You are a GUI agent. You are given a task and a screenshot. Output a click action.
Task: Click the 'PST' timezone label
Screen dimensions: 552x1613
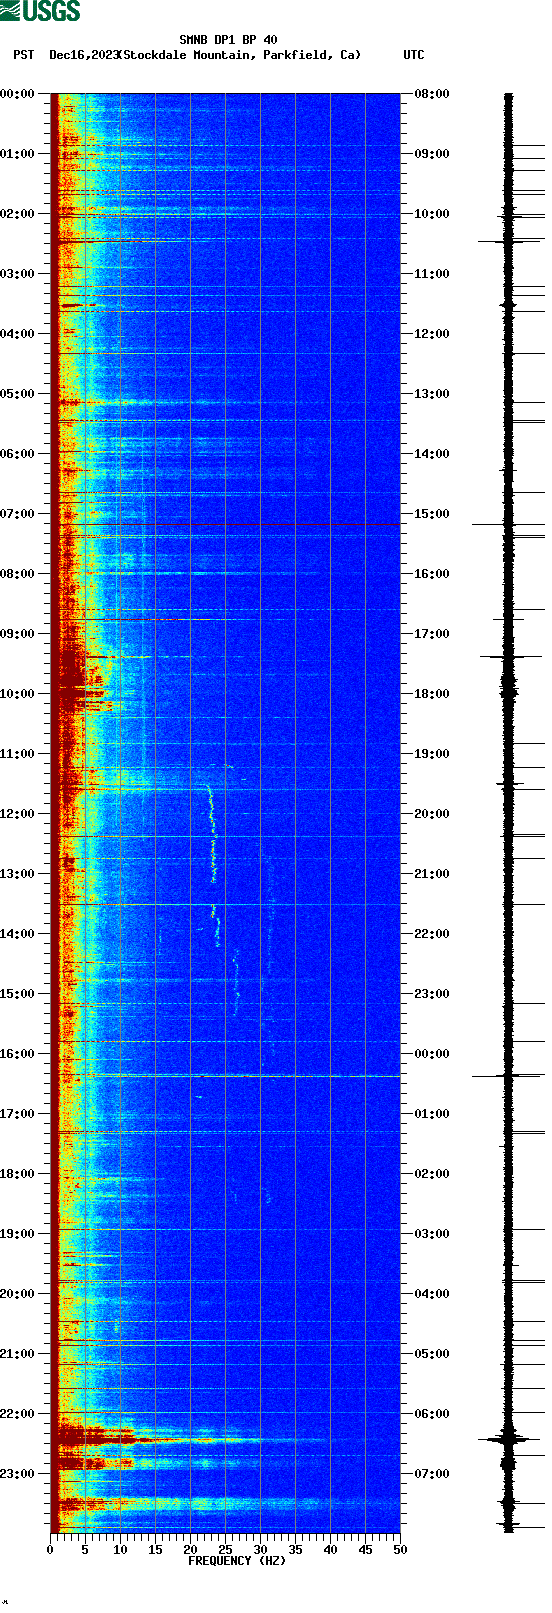coord(24,55)
